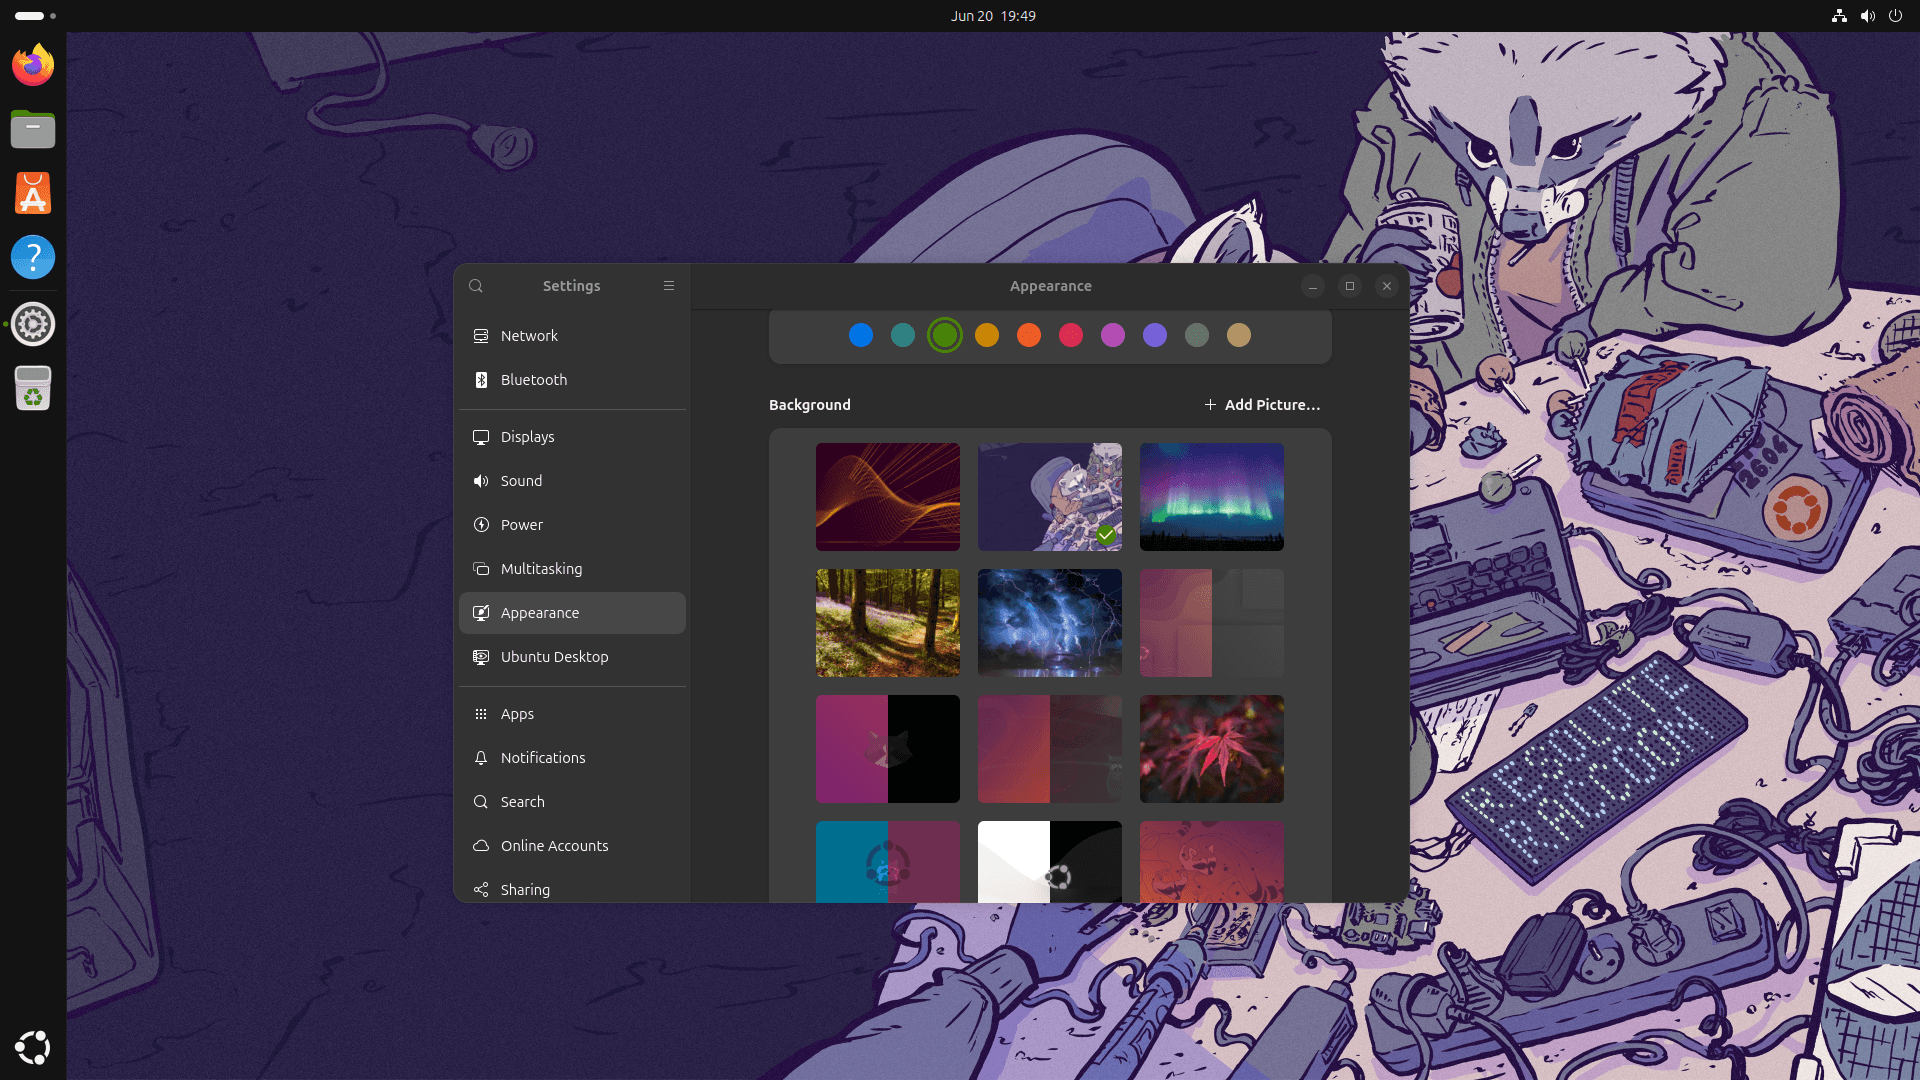Launch the Files manager from dock
The width and height of the screenshot is (1920, 1080).
pos(33,129)
